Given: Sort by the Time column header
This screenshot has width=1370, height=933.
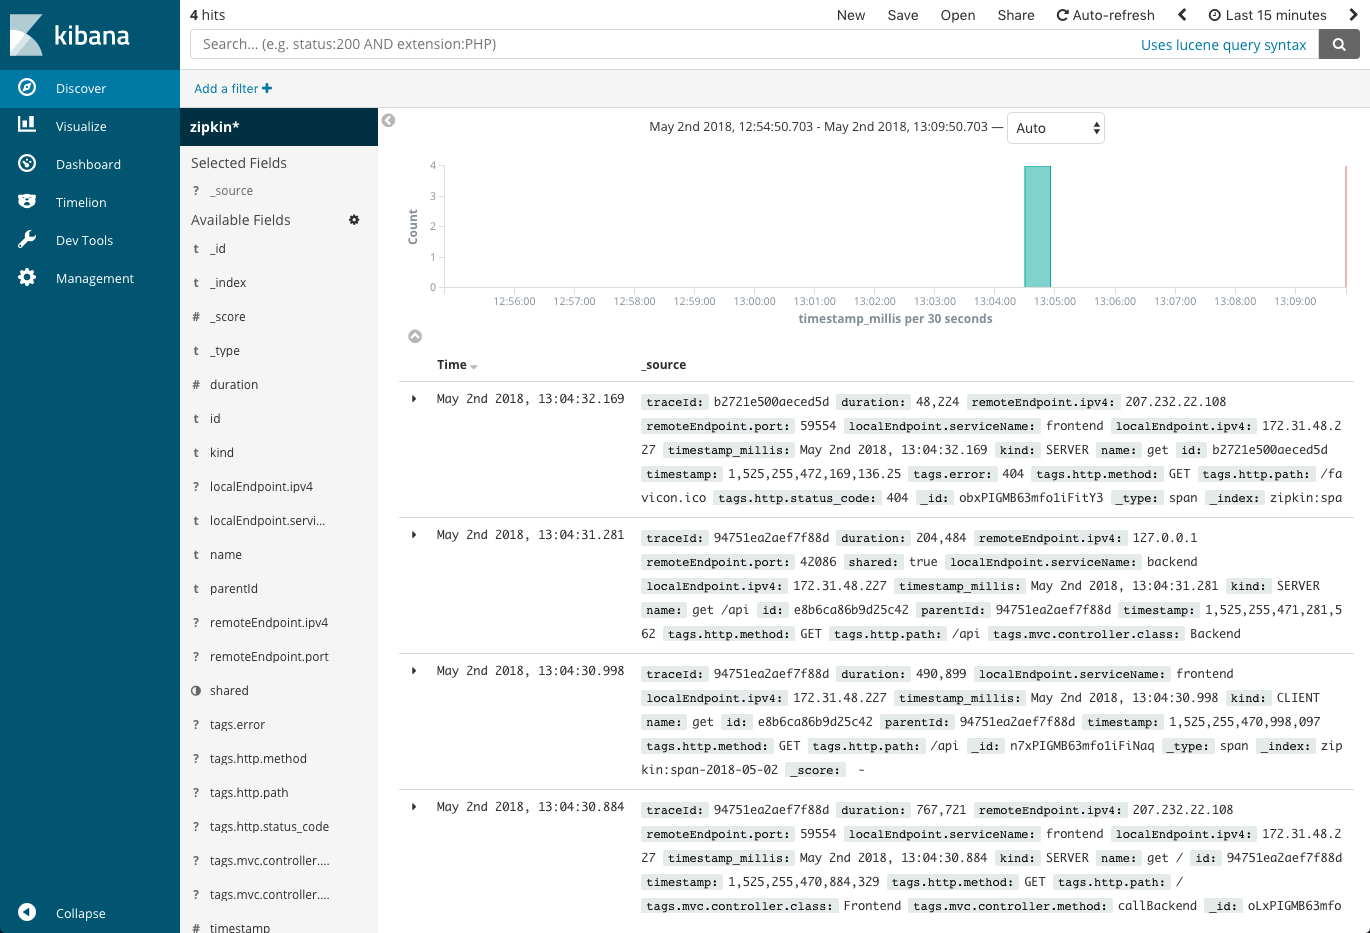Looking at the screenshot, I should [x=457, y=365].
